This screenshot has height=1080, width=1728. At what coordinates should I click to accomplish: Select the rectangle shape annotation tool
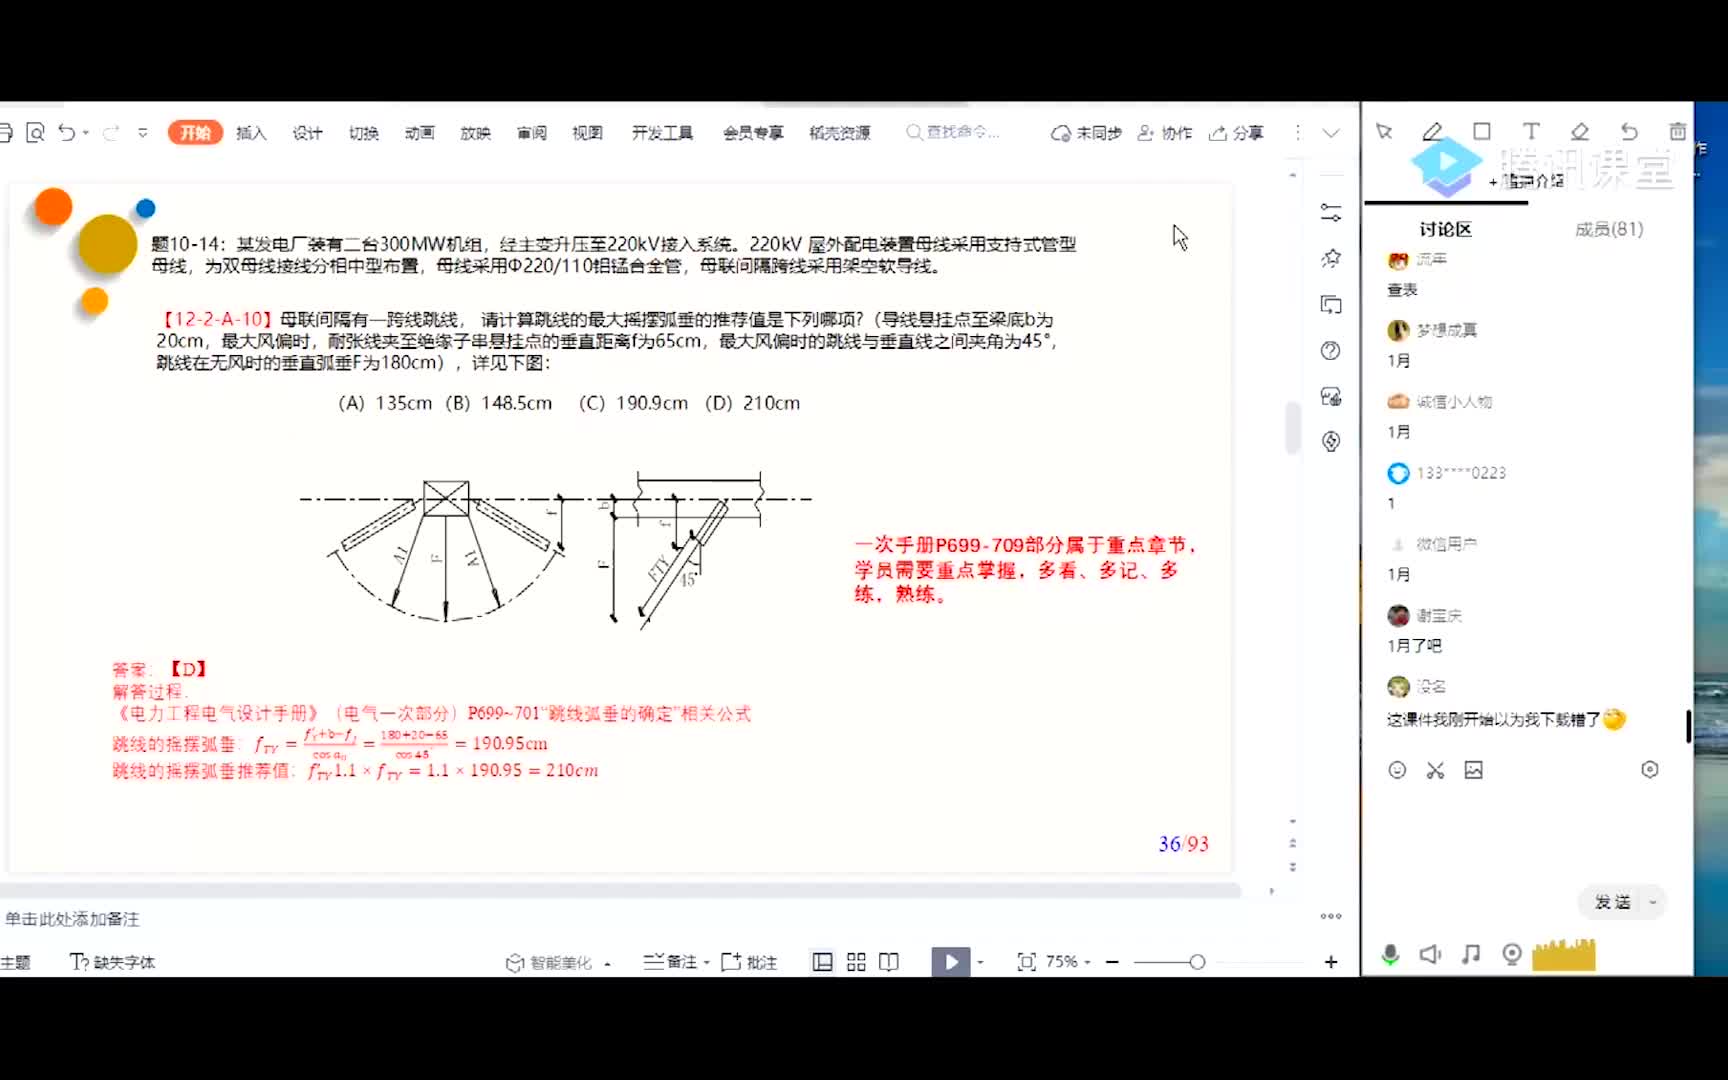1482,131
